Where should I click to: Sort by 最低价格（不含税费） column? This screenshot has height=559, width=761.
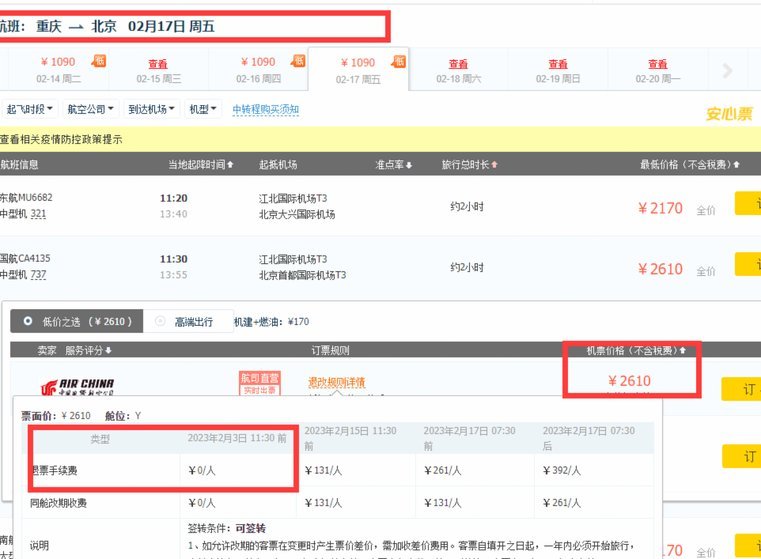[x=689, y=164]
